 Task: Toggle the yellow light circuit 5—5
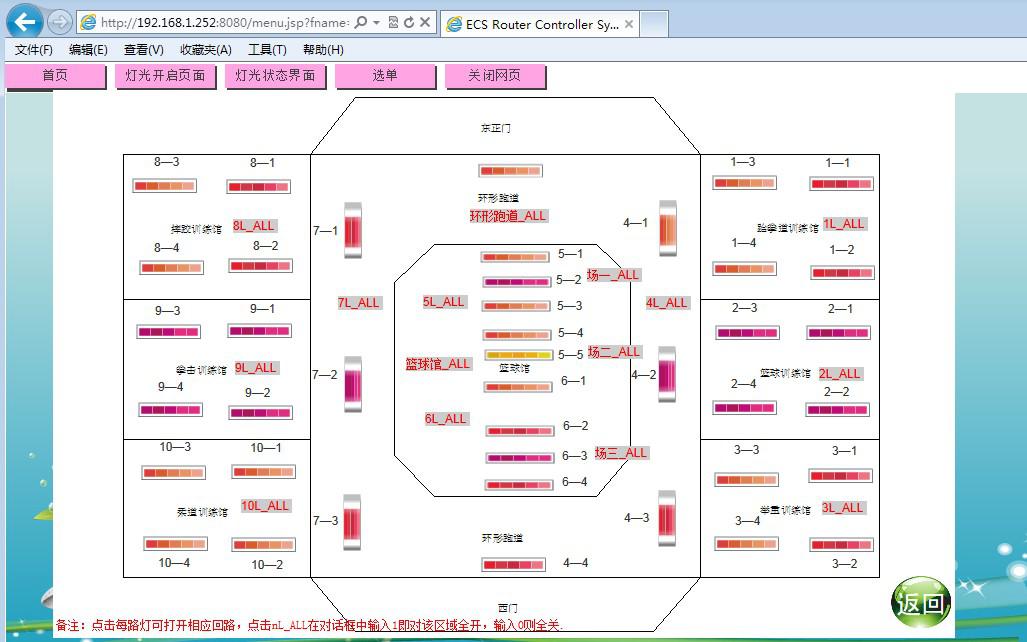[518, 355]
